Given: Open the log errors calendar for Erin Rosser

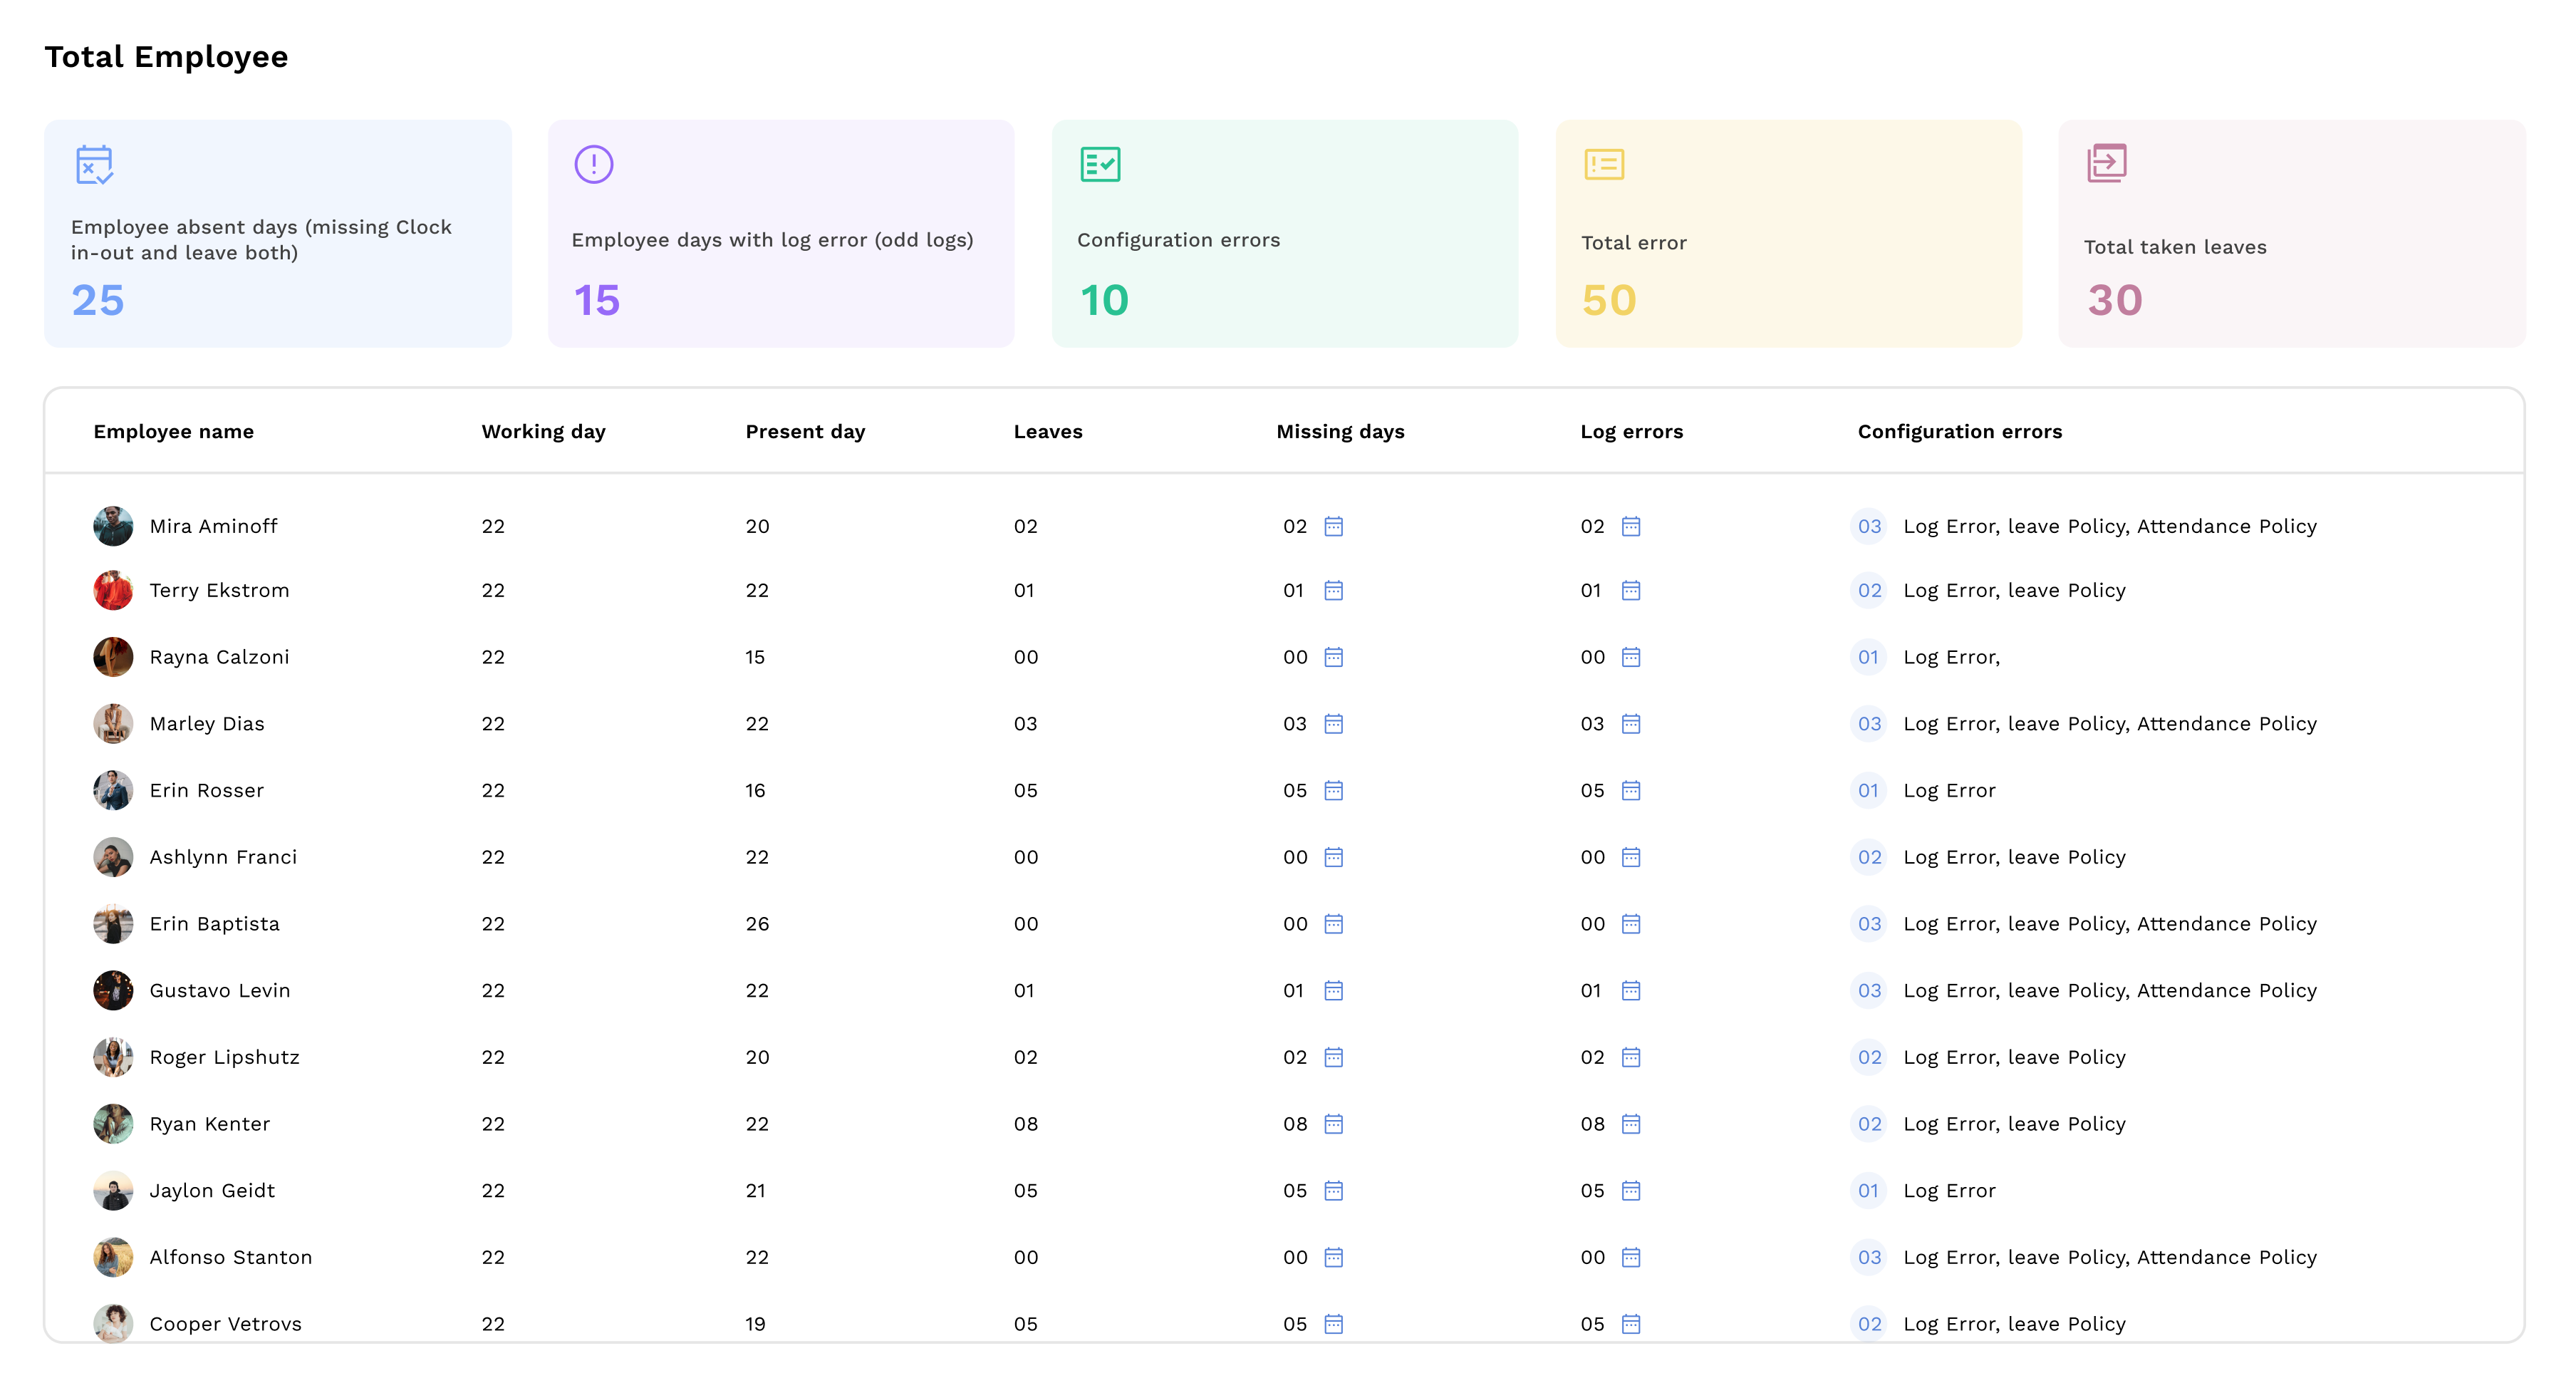Looking at the screenshot, I should tap(1630, 790).
